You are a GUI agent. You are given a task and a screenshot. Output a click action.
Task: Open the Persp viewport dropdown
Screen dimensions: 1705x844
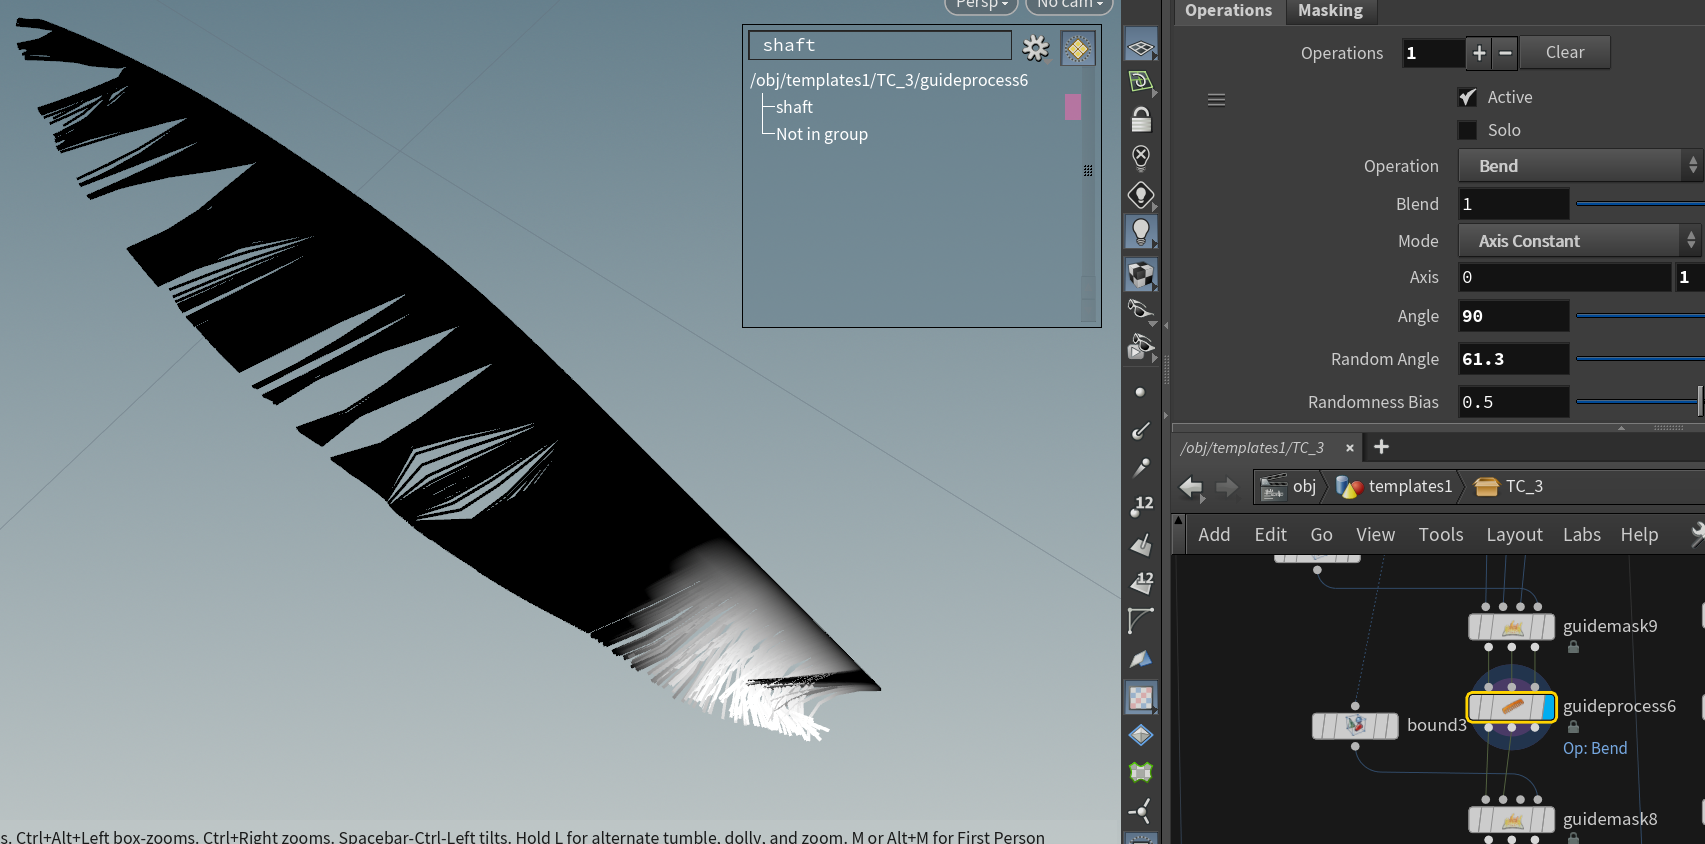click(x=981, y=5)
